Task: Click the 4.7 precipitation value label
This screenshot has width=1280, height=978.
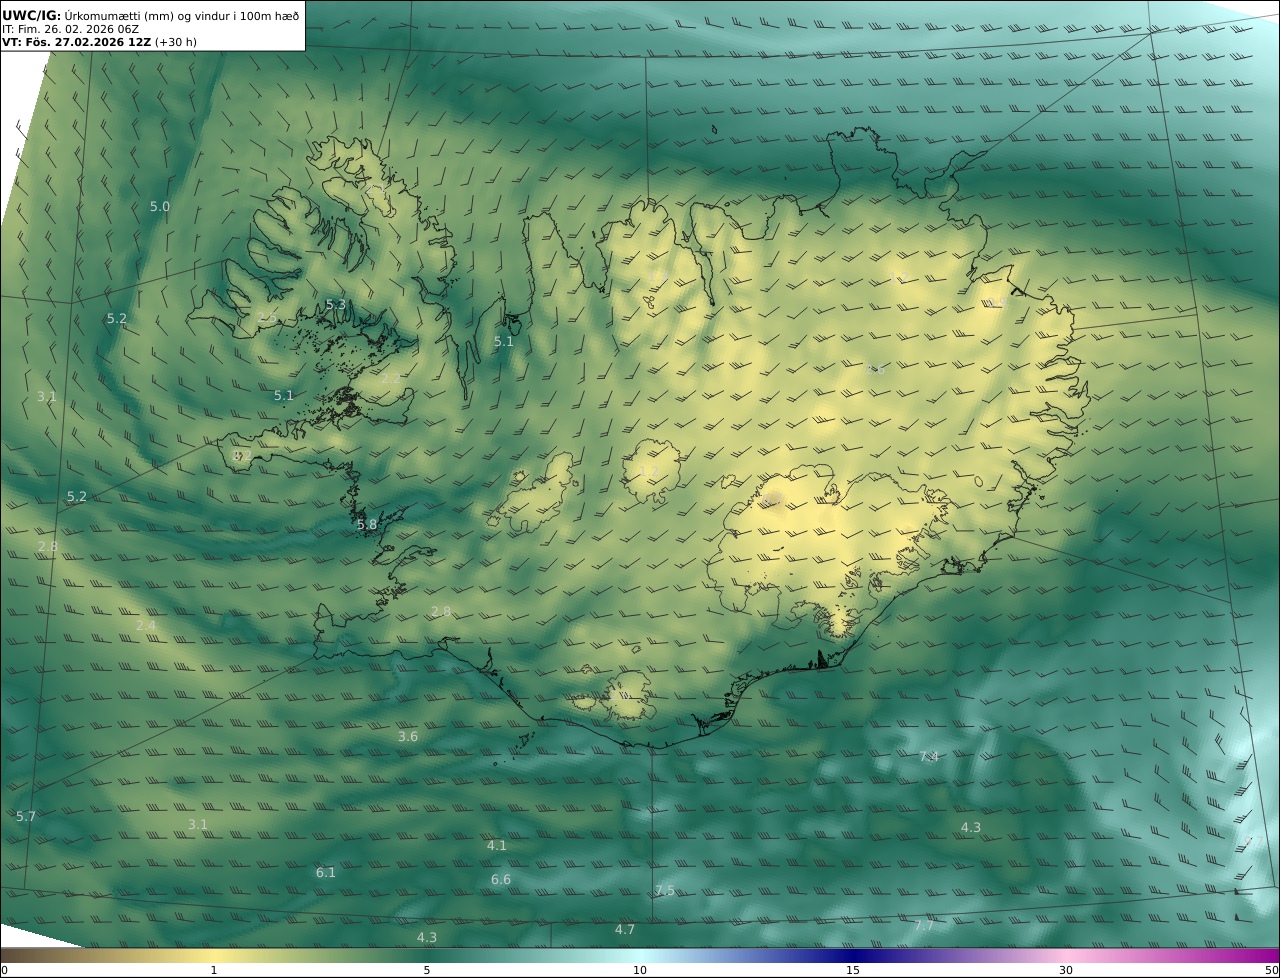Action: coord(625,930)
